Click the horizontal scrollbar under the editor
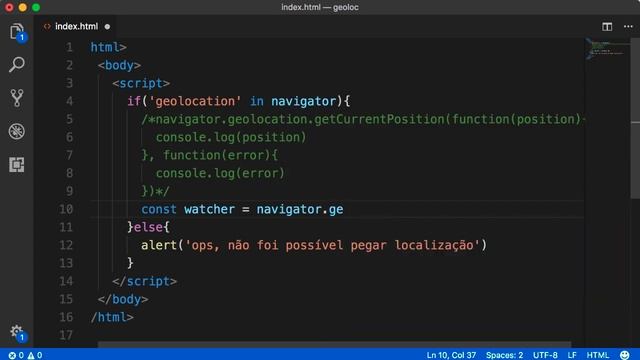Image resolution: width=640 pixels, height=360 pixels. (334, 345)
